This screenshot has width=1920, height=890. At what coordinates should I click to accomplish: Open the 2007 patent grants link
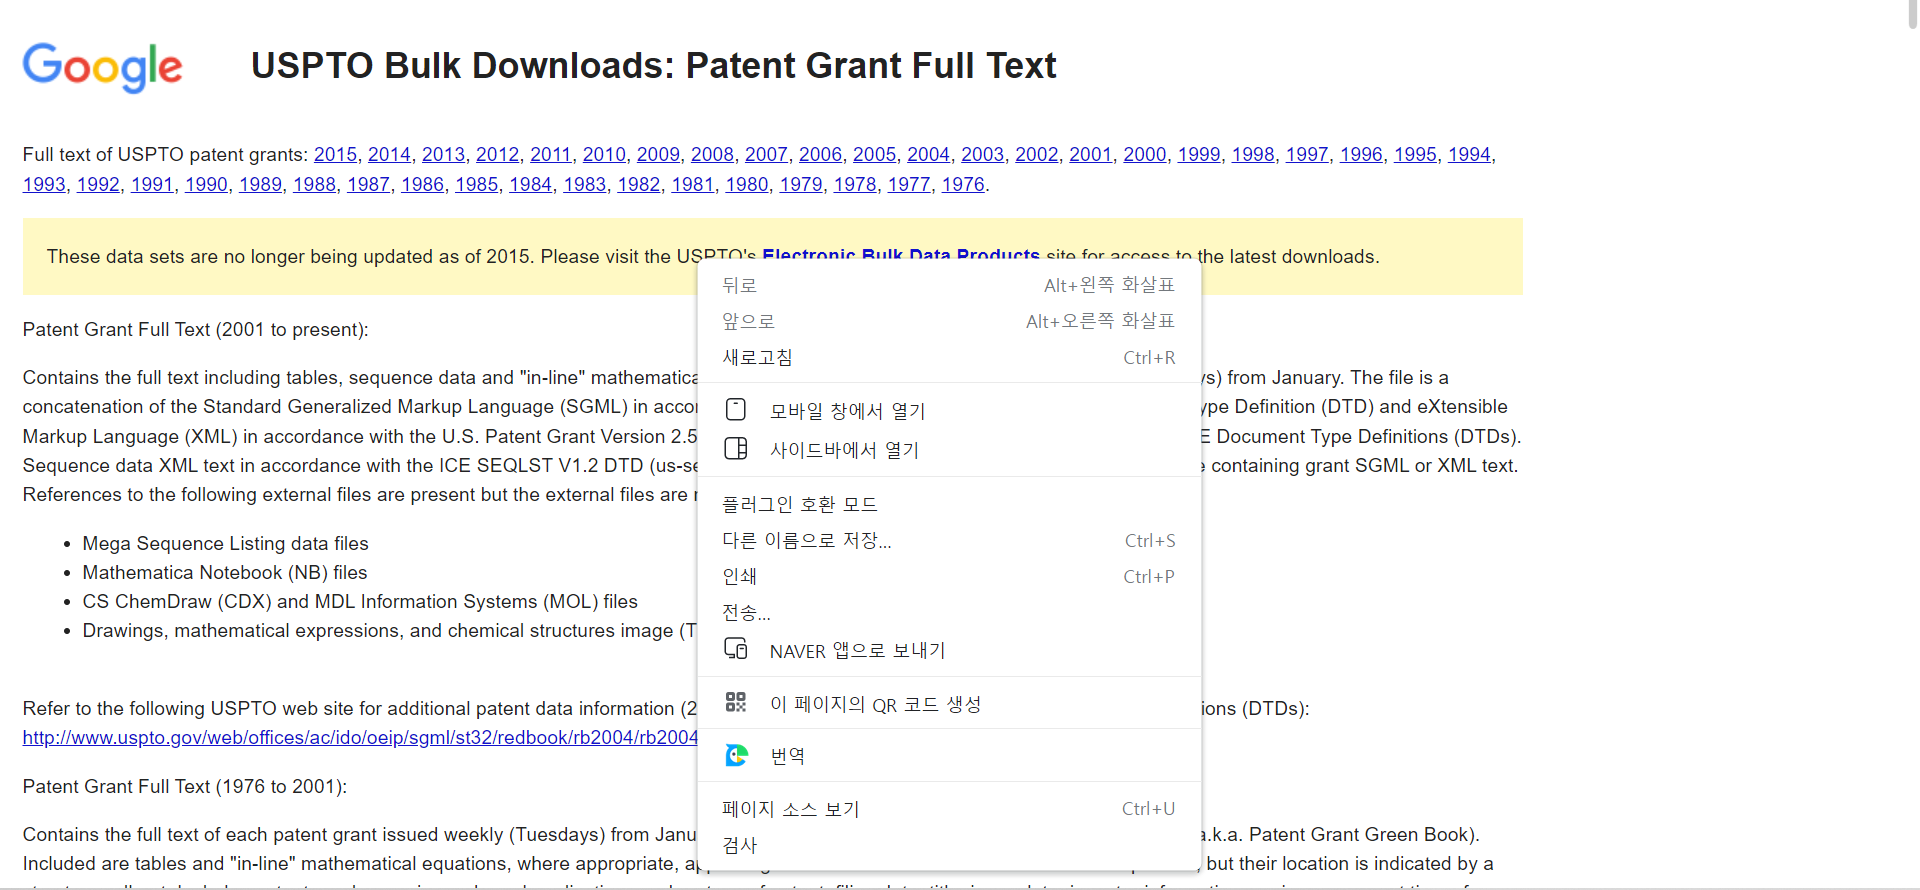pos(766,154)
